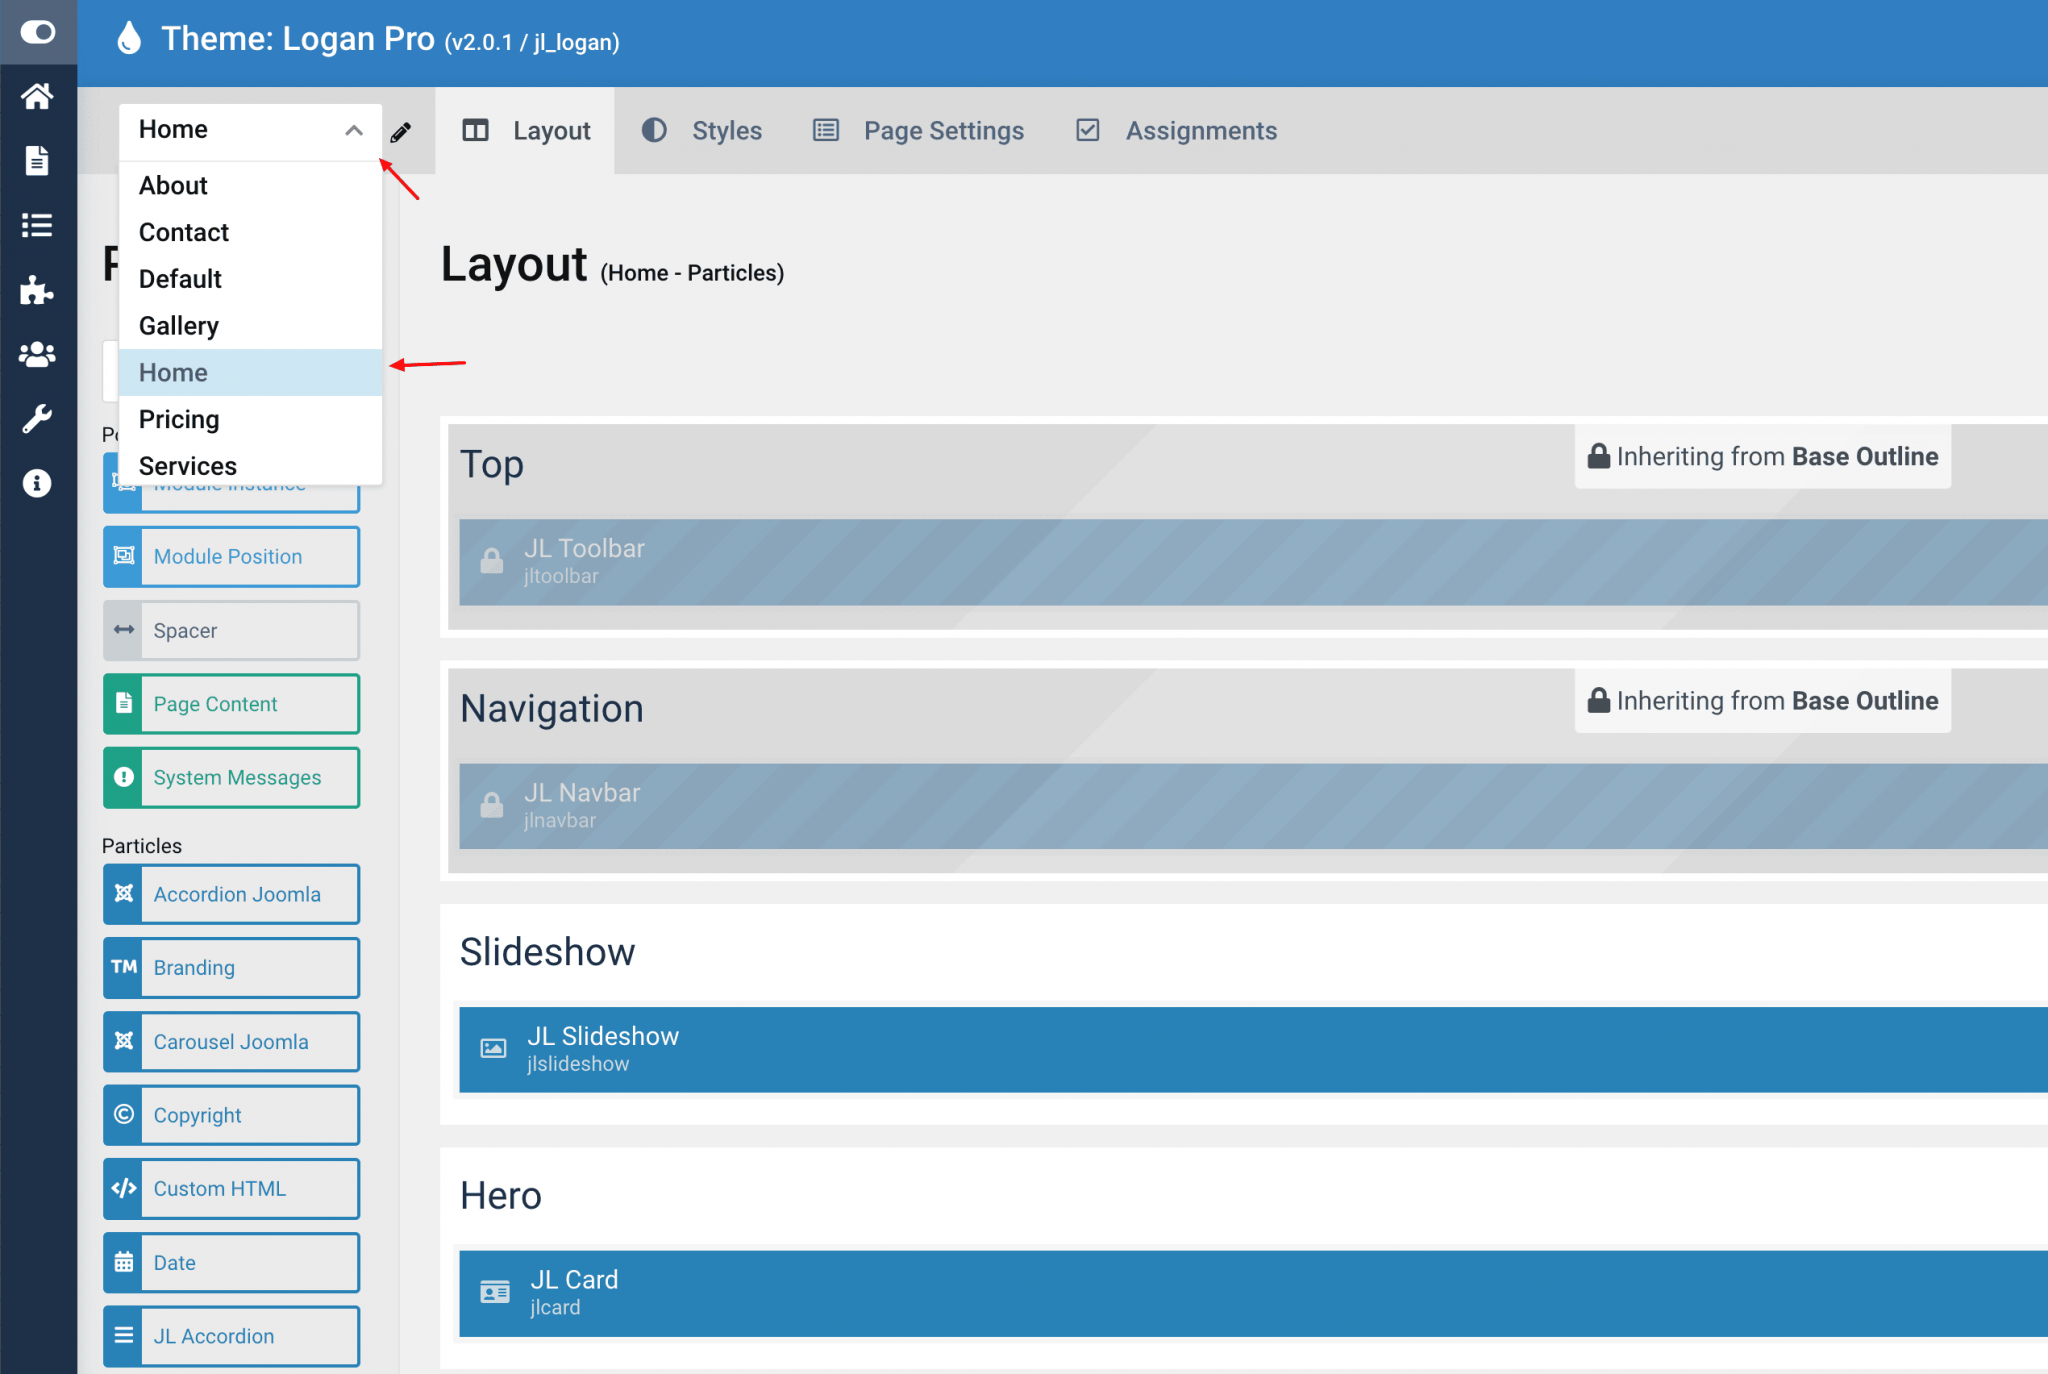Click the Accordion Joomla particle
The width and height of the screenshot is (2048, 1374).
(x=231, y=894)
